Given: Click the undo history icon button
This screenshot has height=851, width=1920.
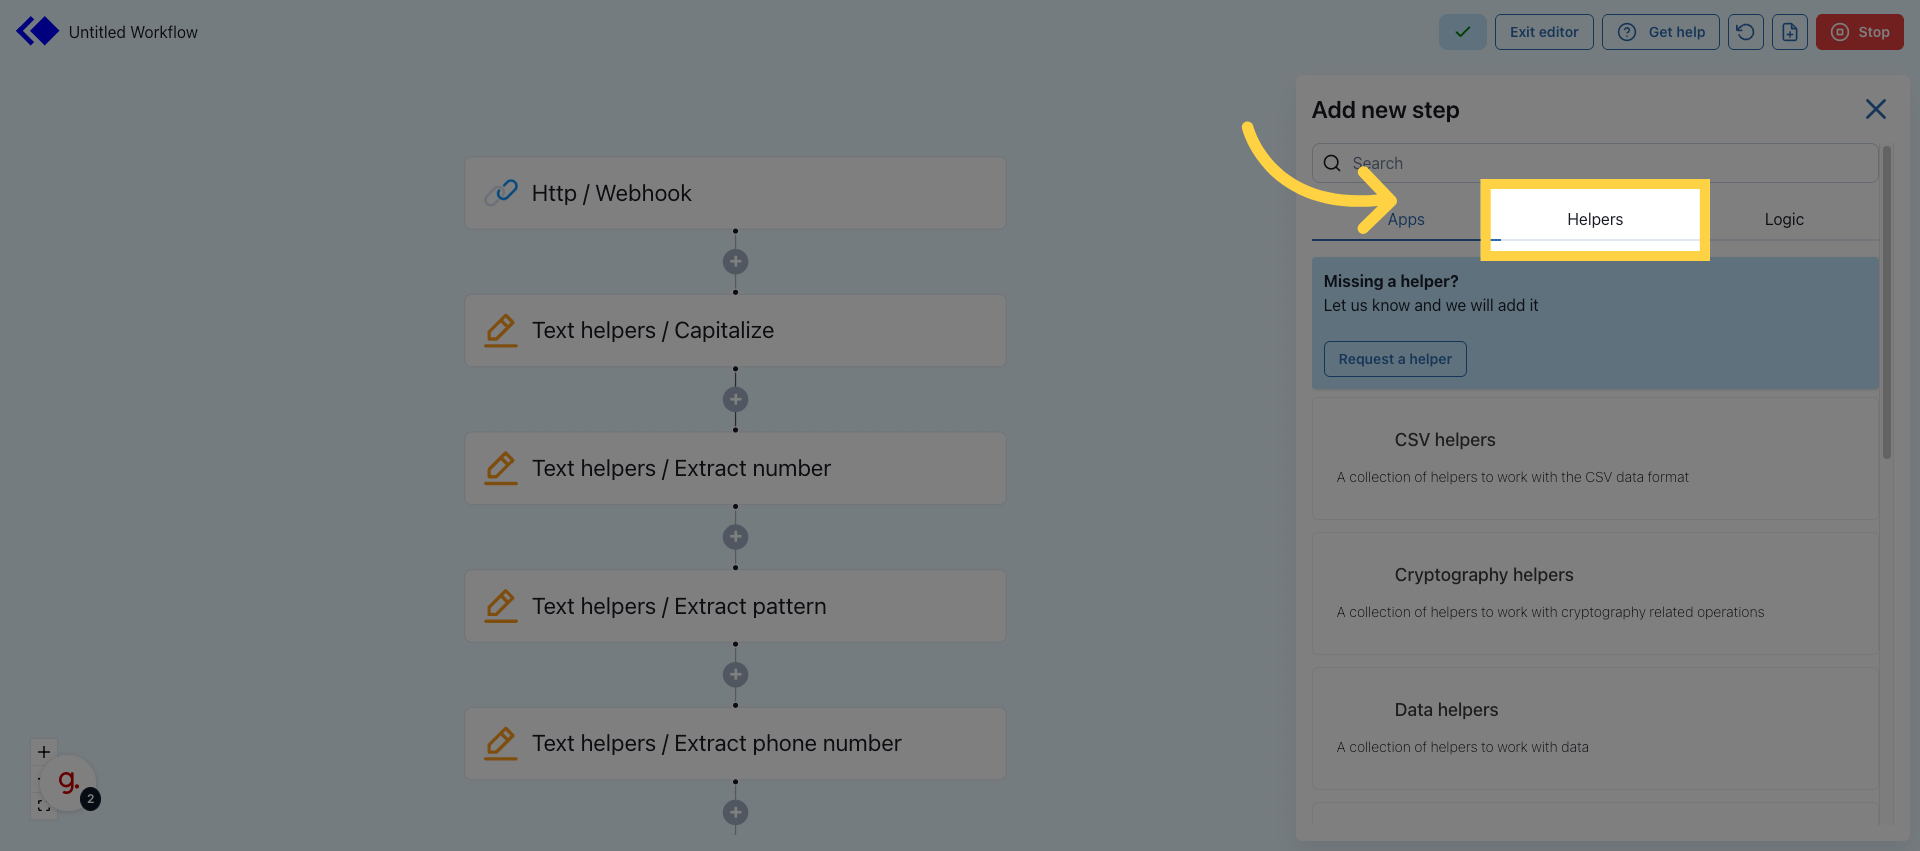Looking at the screenshot, I should click(1745, 32).
